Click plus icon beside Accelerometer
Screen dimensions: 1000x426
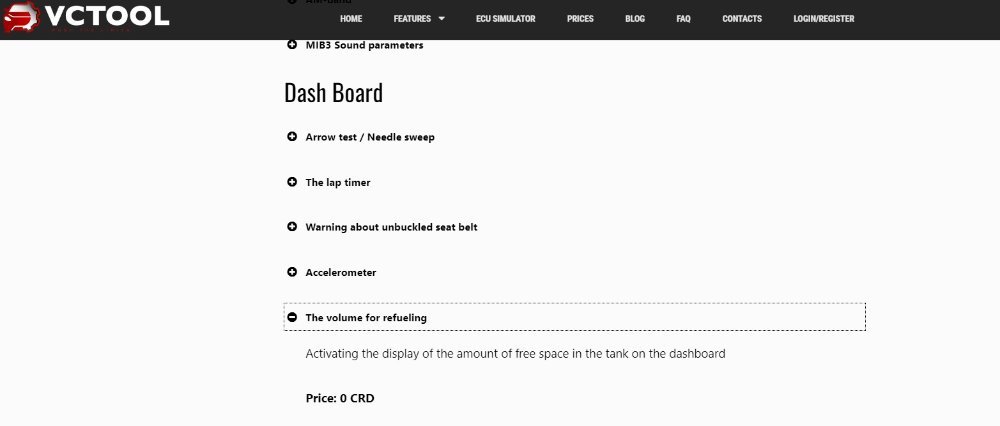click(292, 272)
